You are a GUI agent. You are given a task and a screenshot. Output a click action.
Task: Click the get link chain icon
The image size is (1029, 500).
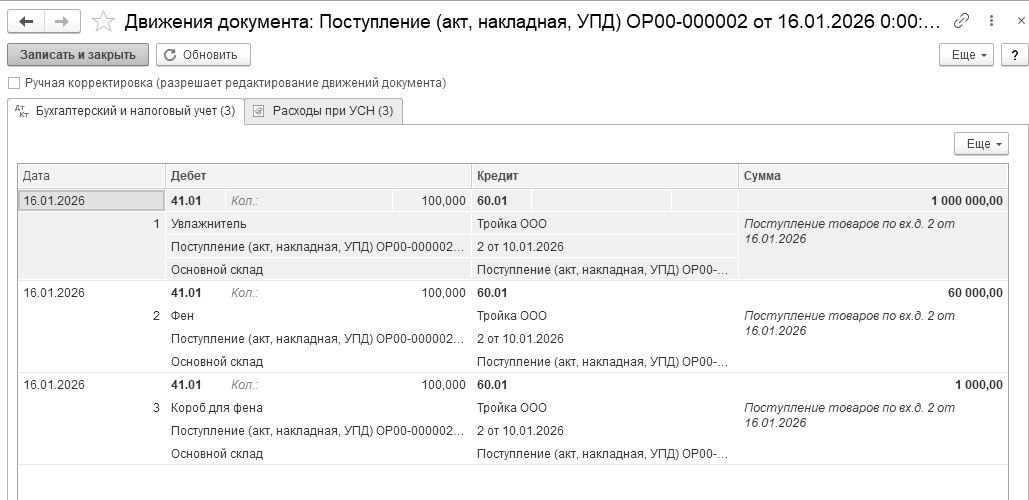pos(962,20)
